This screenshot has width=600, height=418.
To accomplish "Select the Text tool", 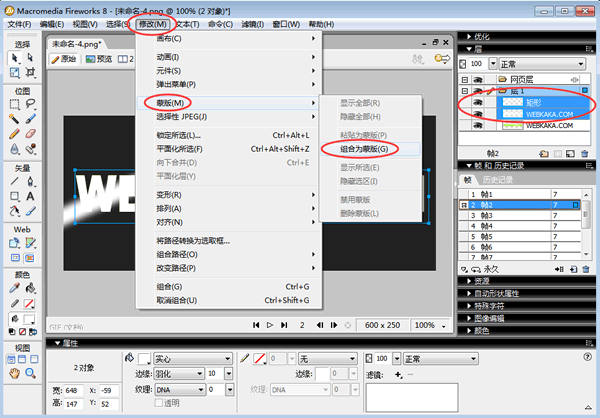I will pyautogui.click(x=30, y=196).
